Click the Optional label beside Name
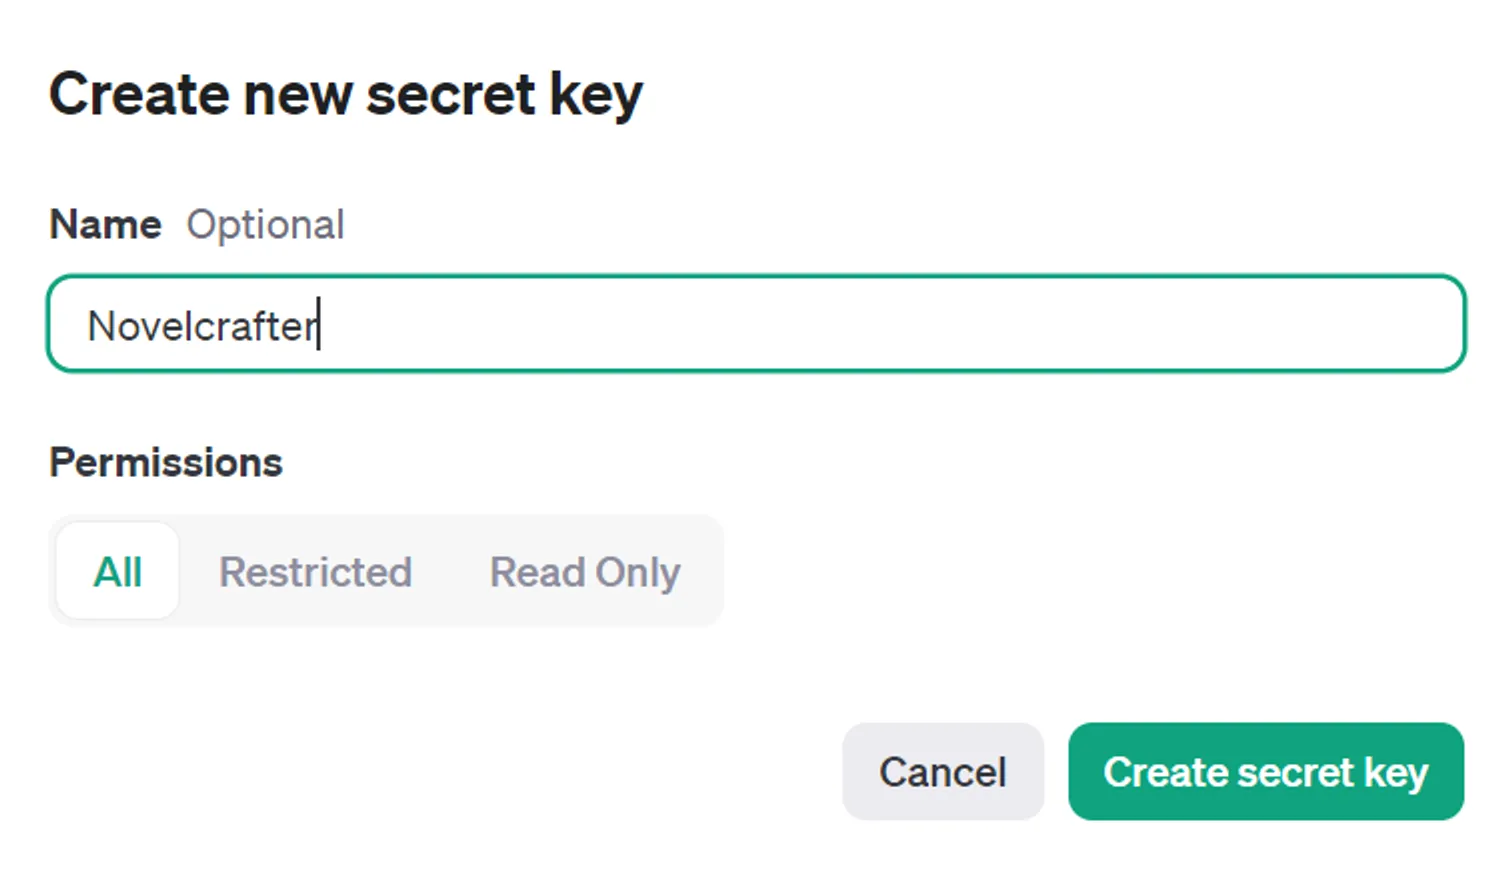The image size is (1510, 886). [x=265, y=223]
